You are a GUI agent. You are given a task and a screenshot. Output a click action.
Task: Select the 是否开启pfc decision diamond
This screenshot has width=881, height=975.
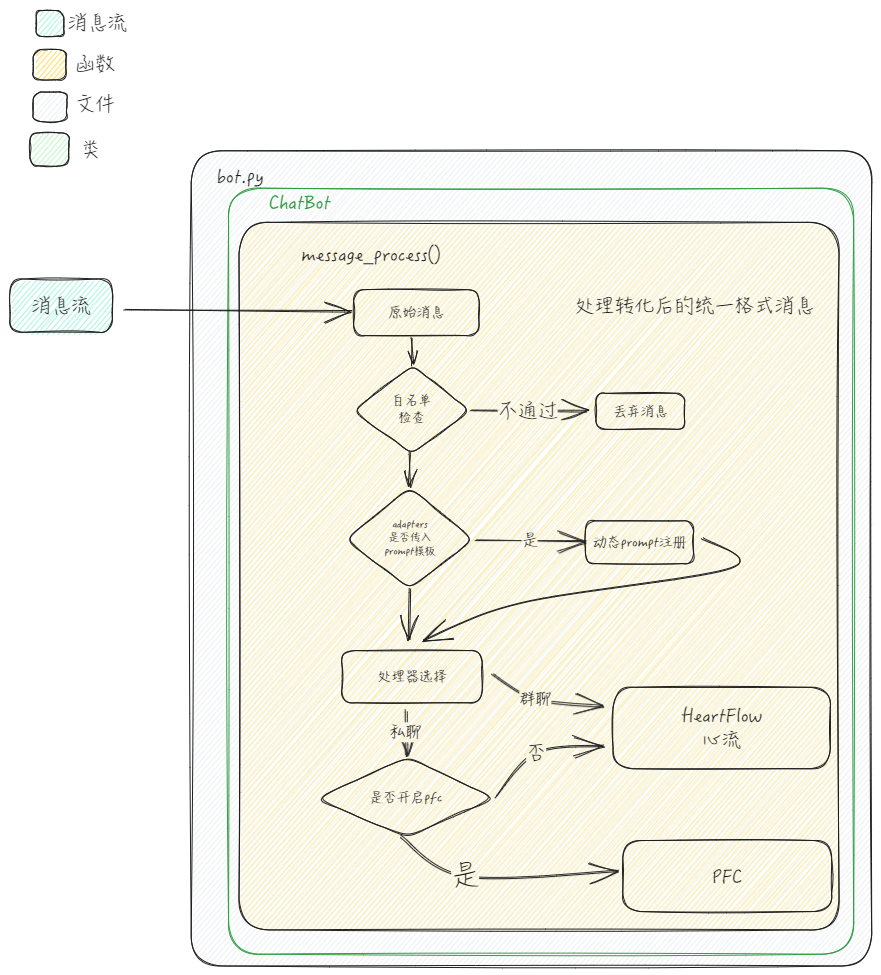pos(407,797)
